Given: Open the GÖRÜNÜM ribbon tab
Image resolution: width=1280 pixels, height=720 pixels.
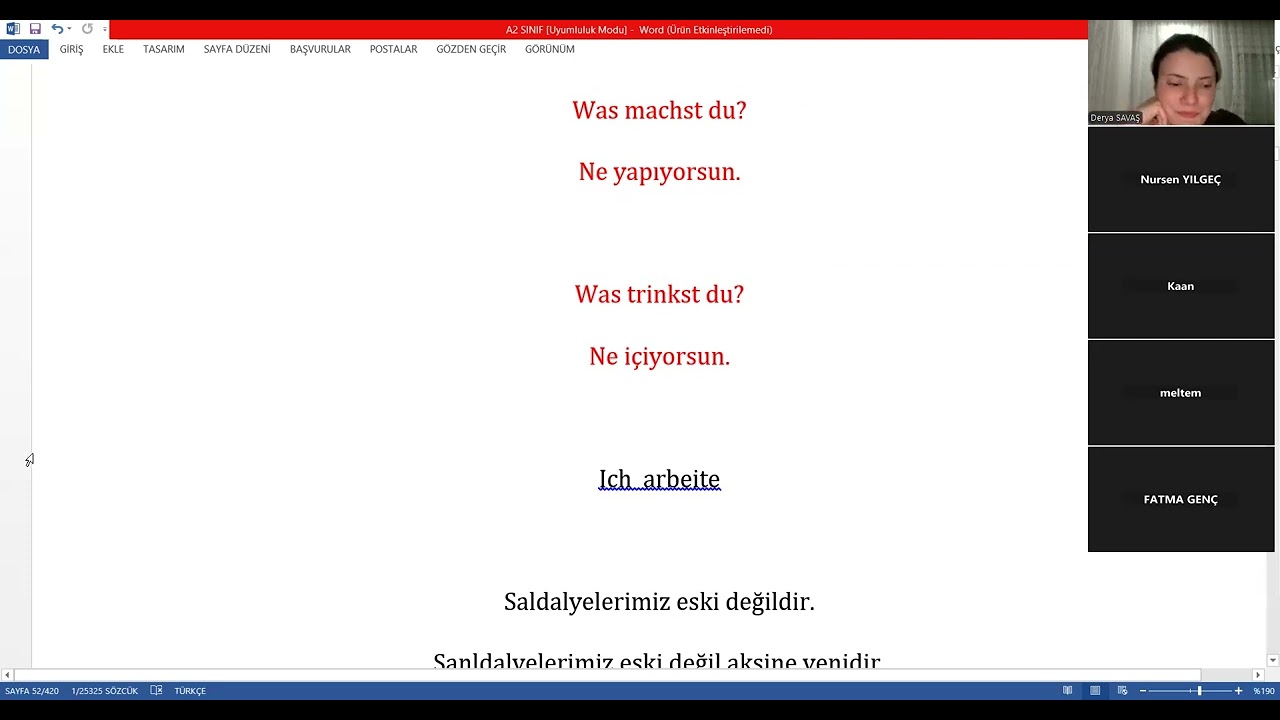Looking at the screenshot, I should [550, 49].
